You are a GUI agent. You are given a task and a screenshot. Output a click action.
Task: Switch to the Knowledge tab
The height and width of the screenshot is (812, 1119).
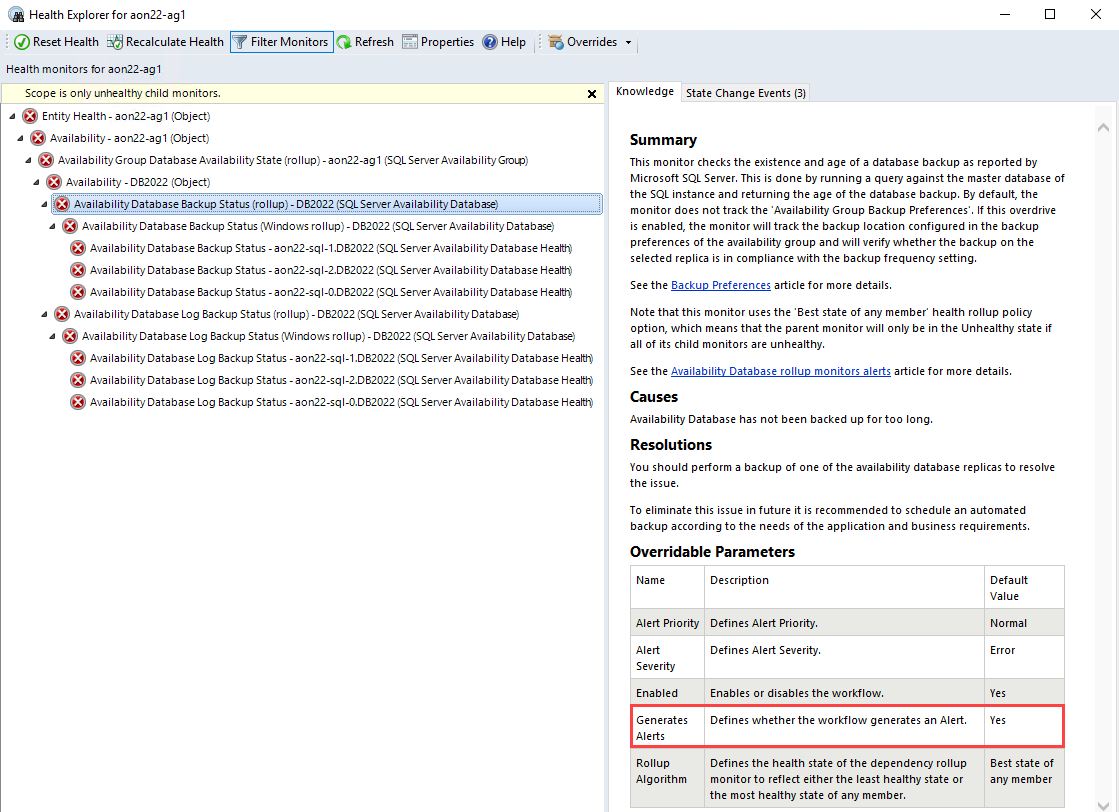tap(644, 91)
